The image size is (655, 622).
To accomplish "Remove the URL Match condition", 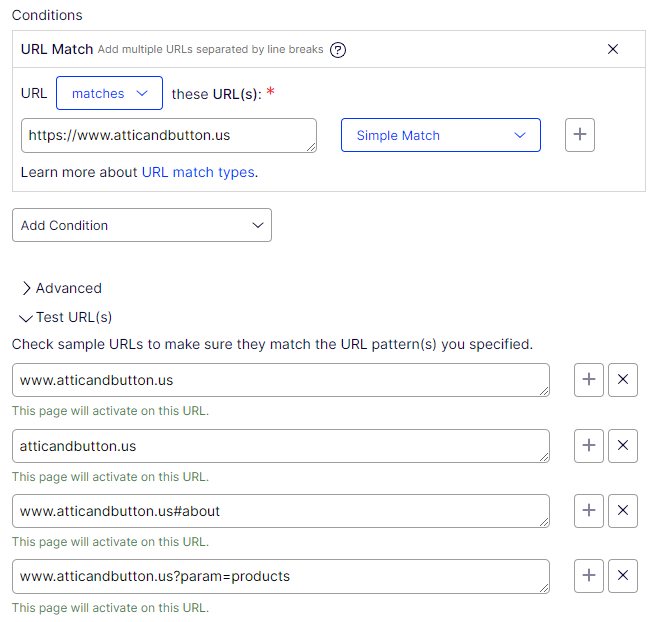I will click(x=613, y=49).
